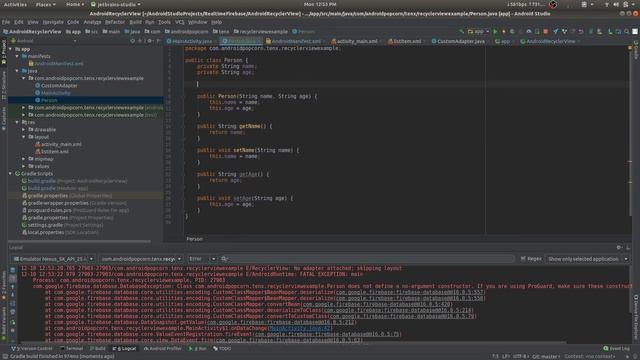640x360 pixels.
Task: Click the system volume icon in top bar
Action: click(616, 4)
